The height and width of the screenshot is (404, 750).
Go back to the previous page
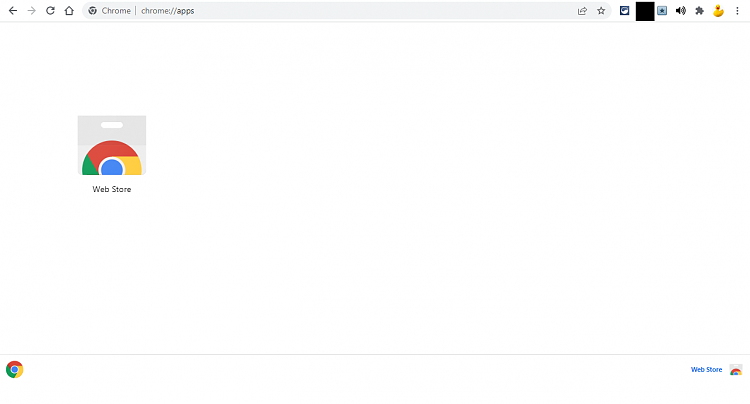click(13, 11)
